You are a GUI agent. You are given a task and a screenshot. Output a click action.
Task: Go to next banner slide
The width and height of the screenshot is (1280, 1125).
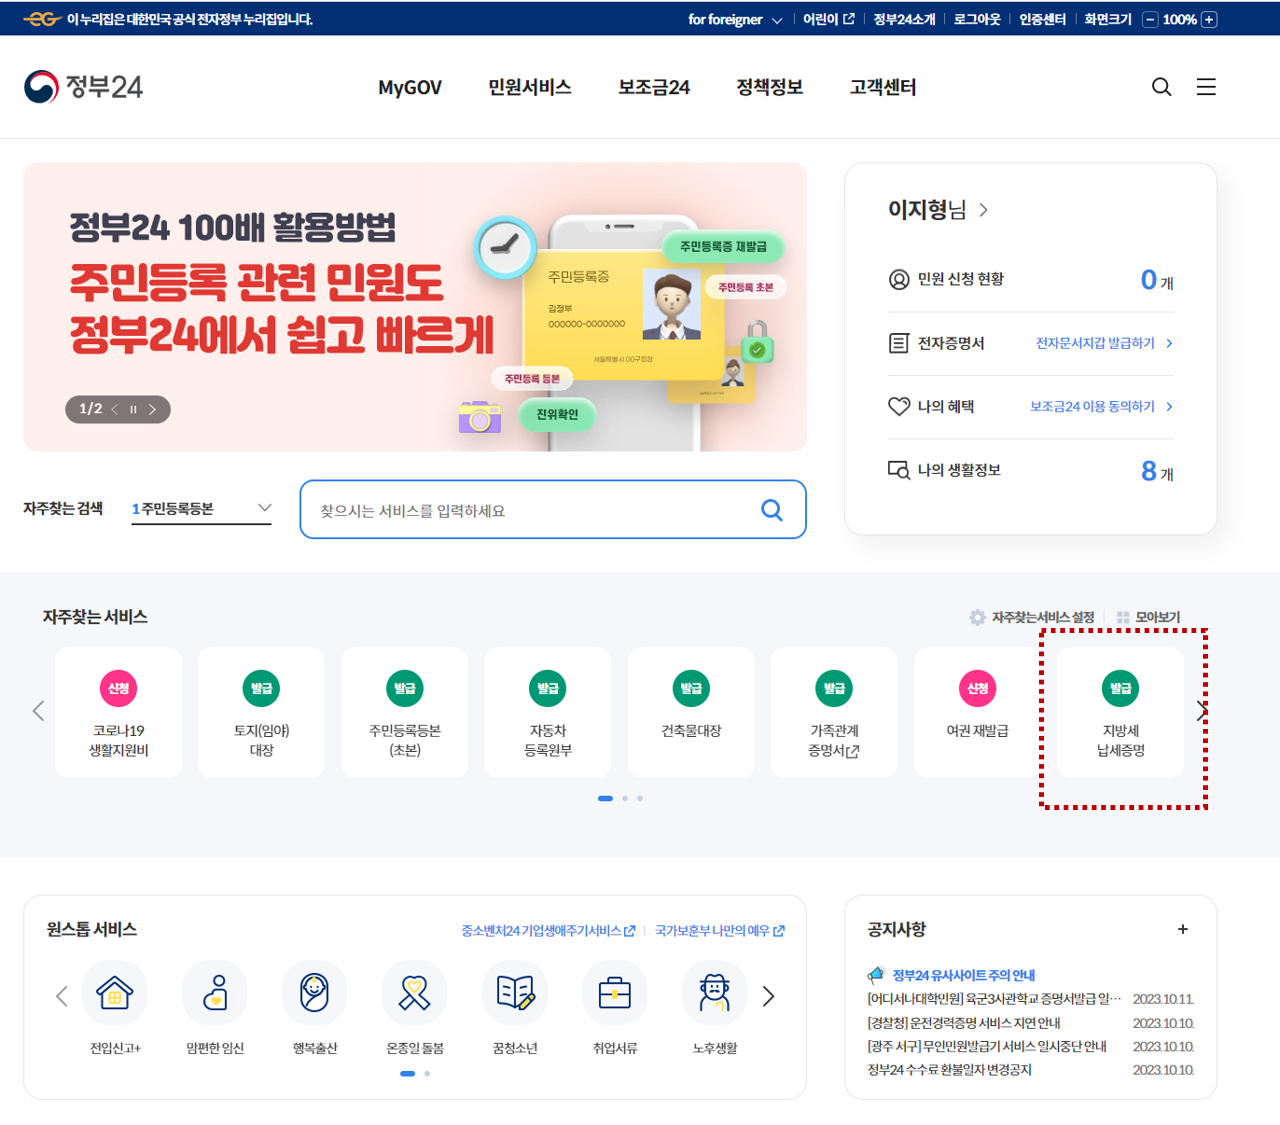[x=152, y=409]
